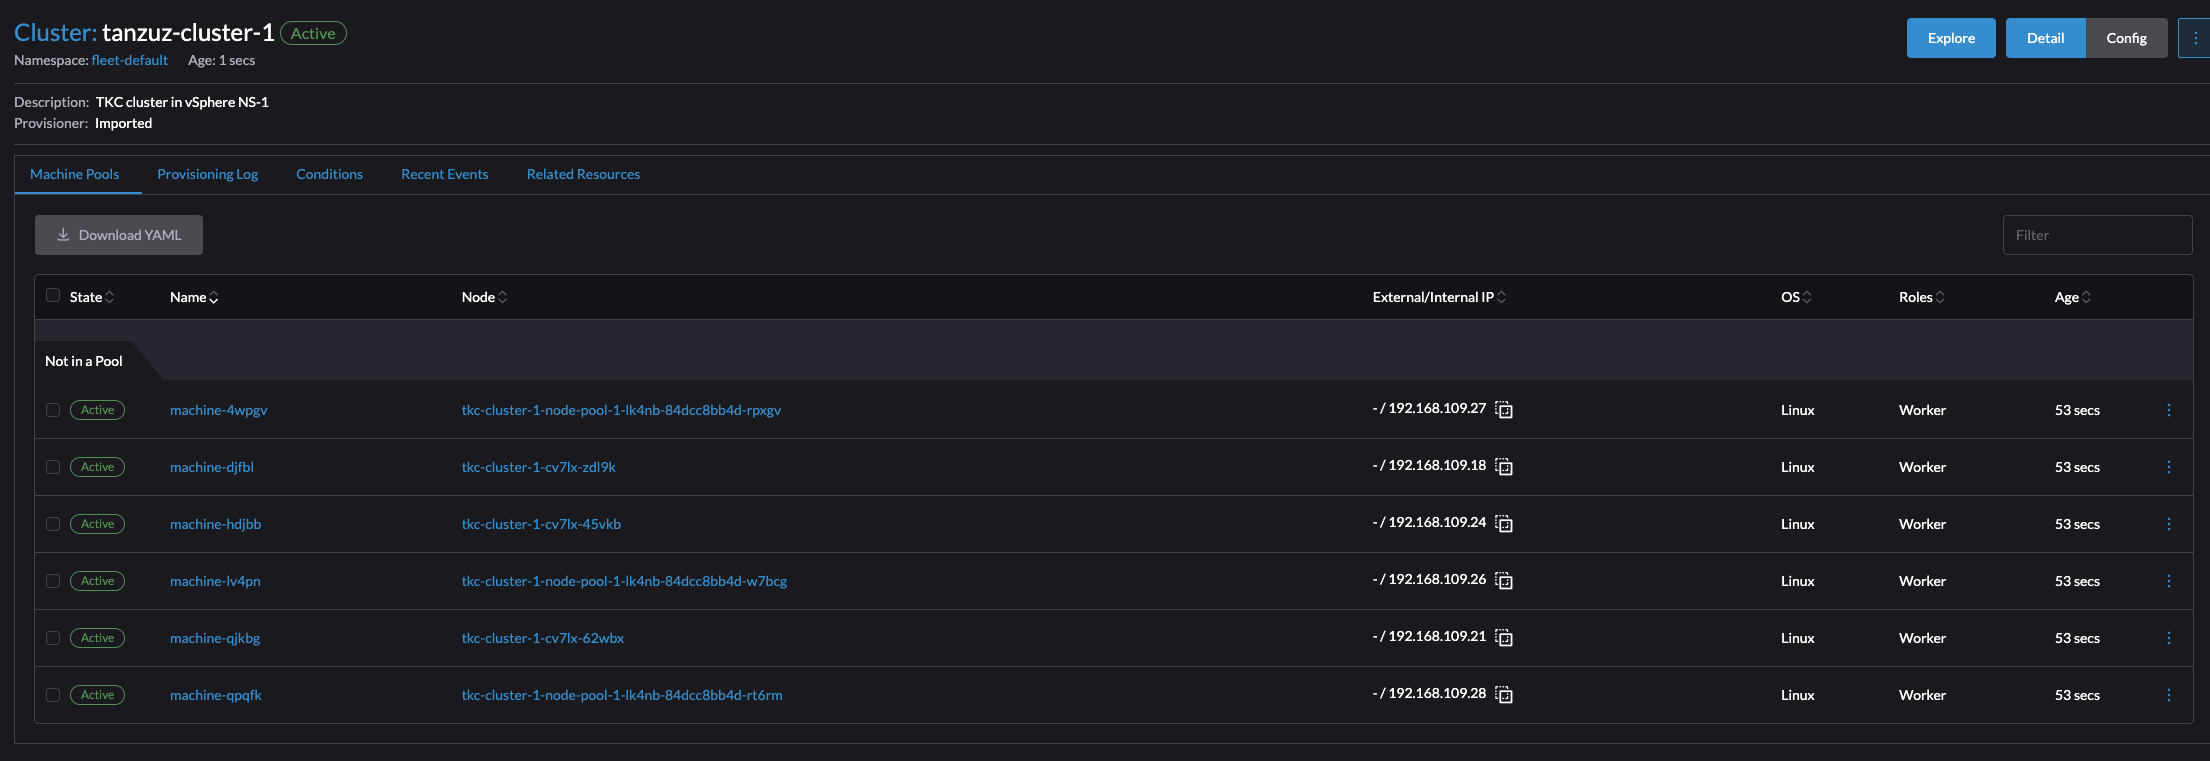2210x761 pixels.
Task: Click the cluster Active status badge
Action: [x=313, y=33]
